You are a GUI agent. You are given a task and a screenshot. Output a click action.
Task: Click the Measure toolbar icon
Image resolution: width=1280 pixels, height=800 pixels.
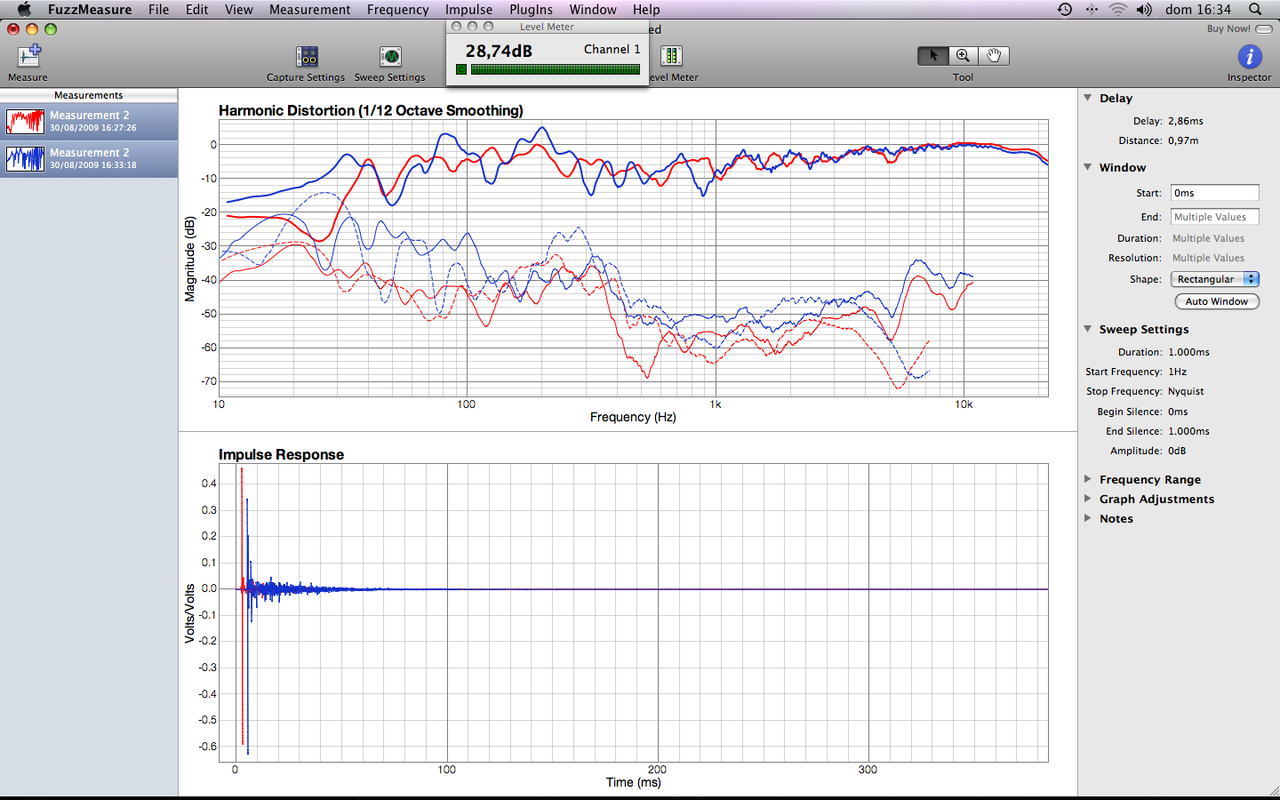[27, 56]
